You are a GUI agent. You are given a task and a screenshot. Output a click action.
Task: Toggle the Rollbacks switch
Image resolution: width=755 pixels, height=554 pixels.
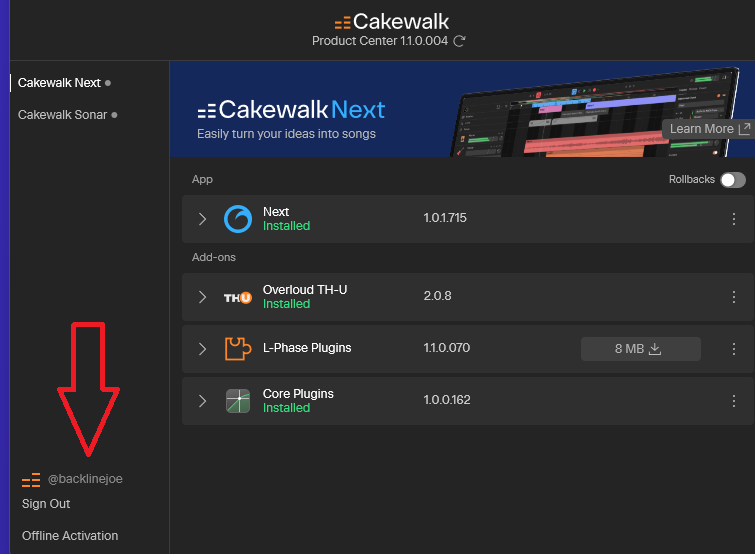pos(733,180)
